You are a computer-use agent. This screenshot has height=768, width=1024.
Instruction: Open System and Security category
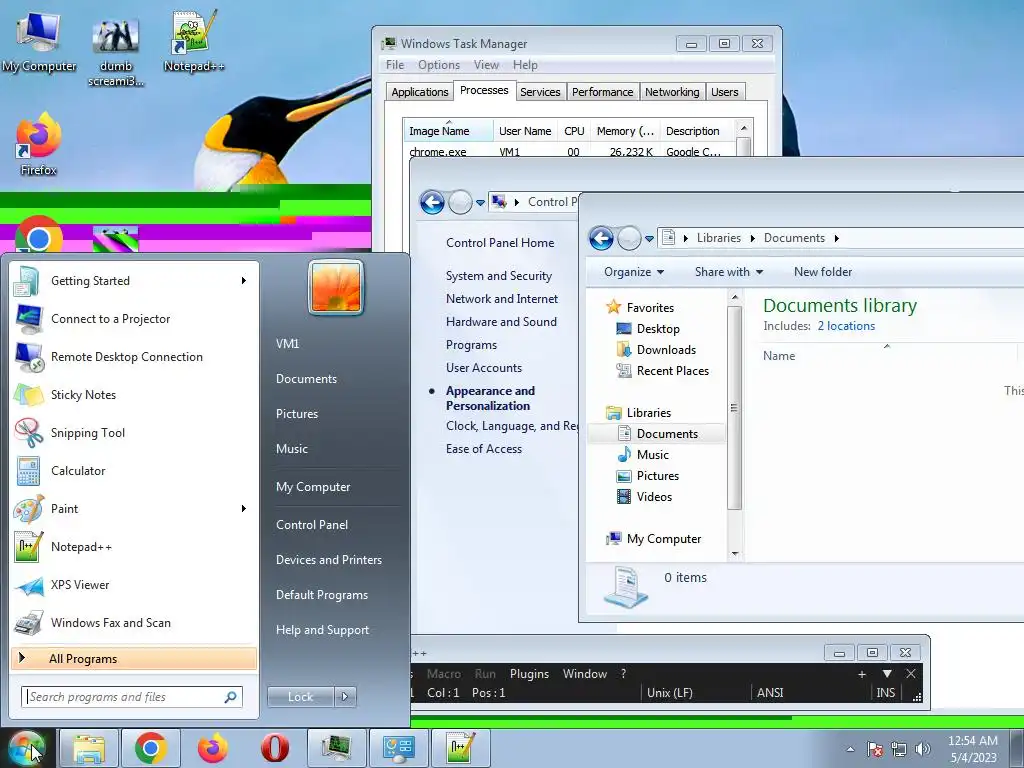coord(499,276)
